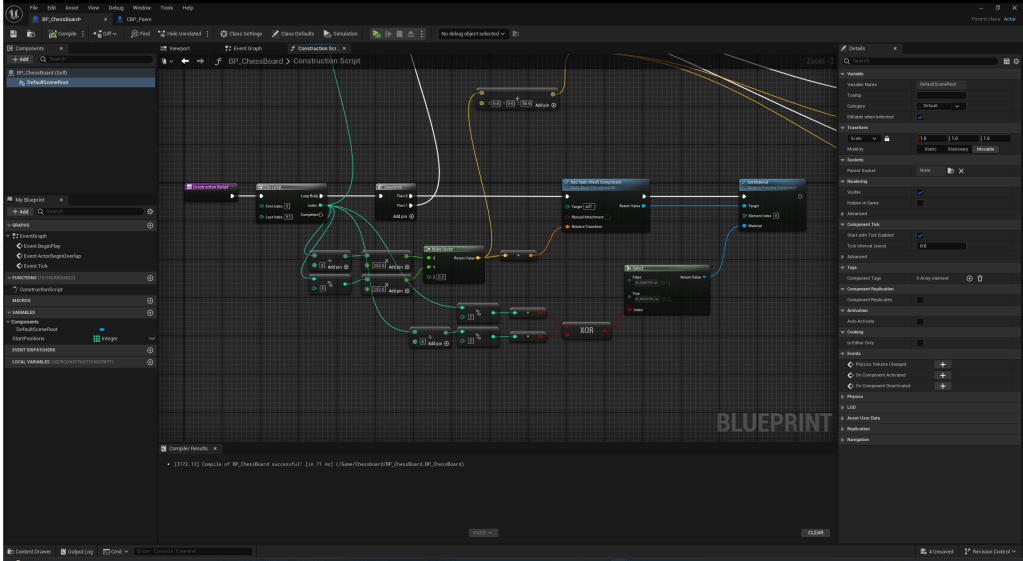
Task: Save the blueprint with the floppy disk icon
Action: (14, 33)
